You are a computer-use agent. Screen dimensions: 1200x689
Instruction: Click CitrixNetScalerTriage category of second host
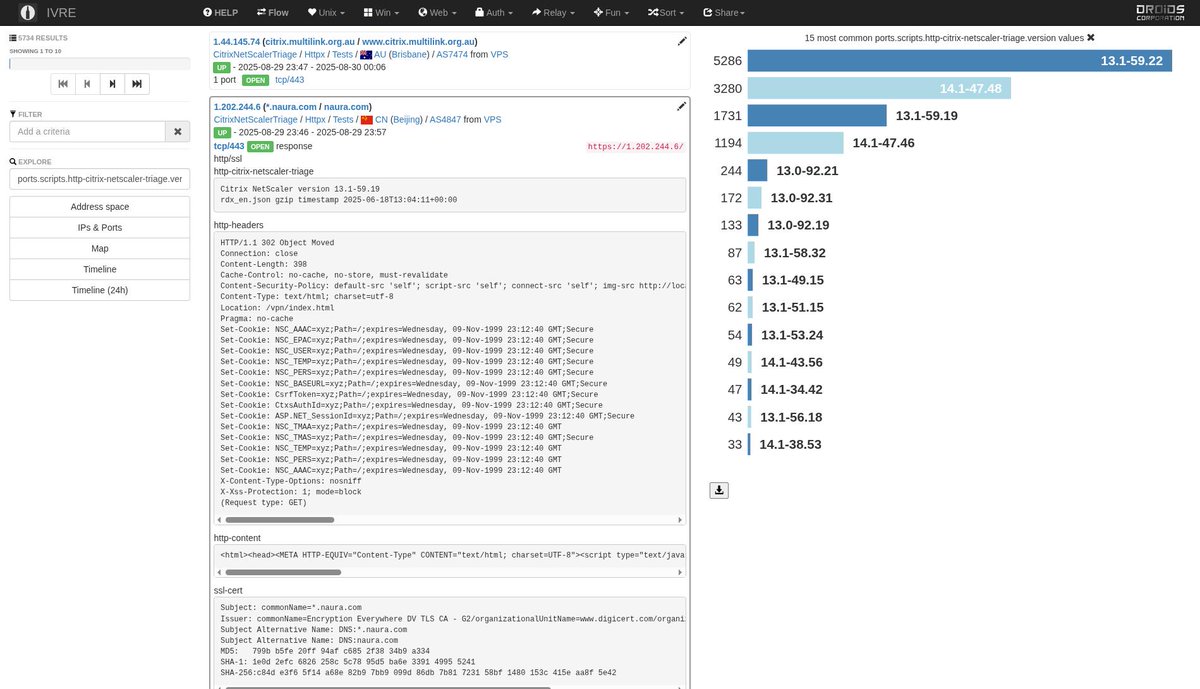click(255, 119)
